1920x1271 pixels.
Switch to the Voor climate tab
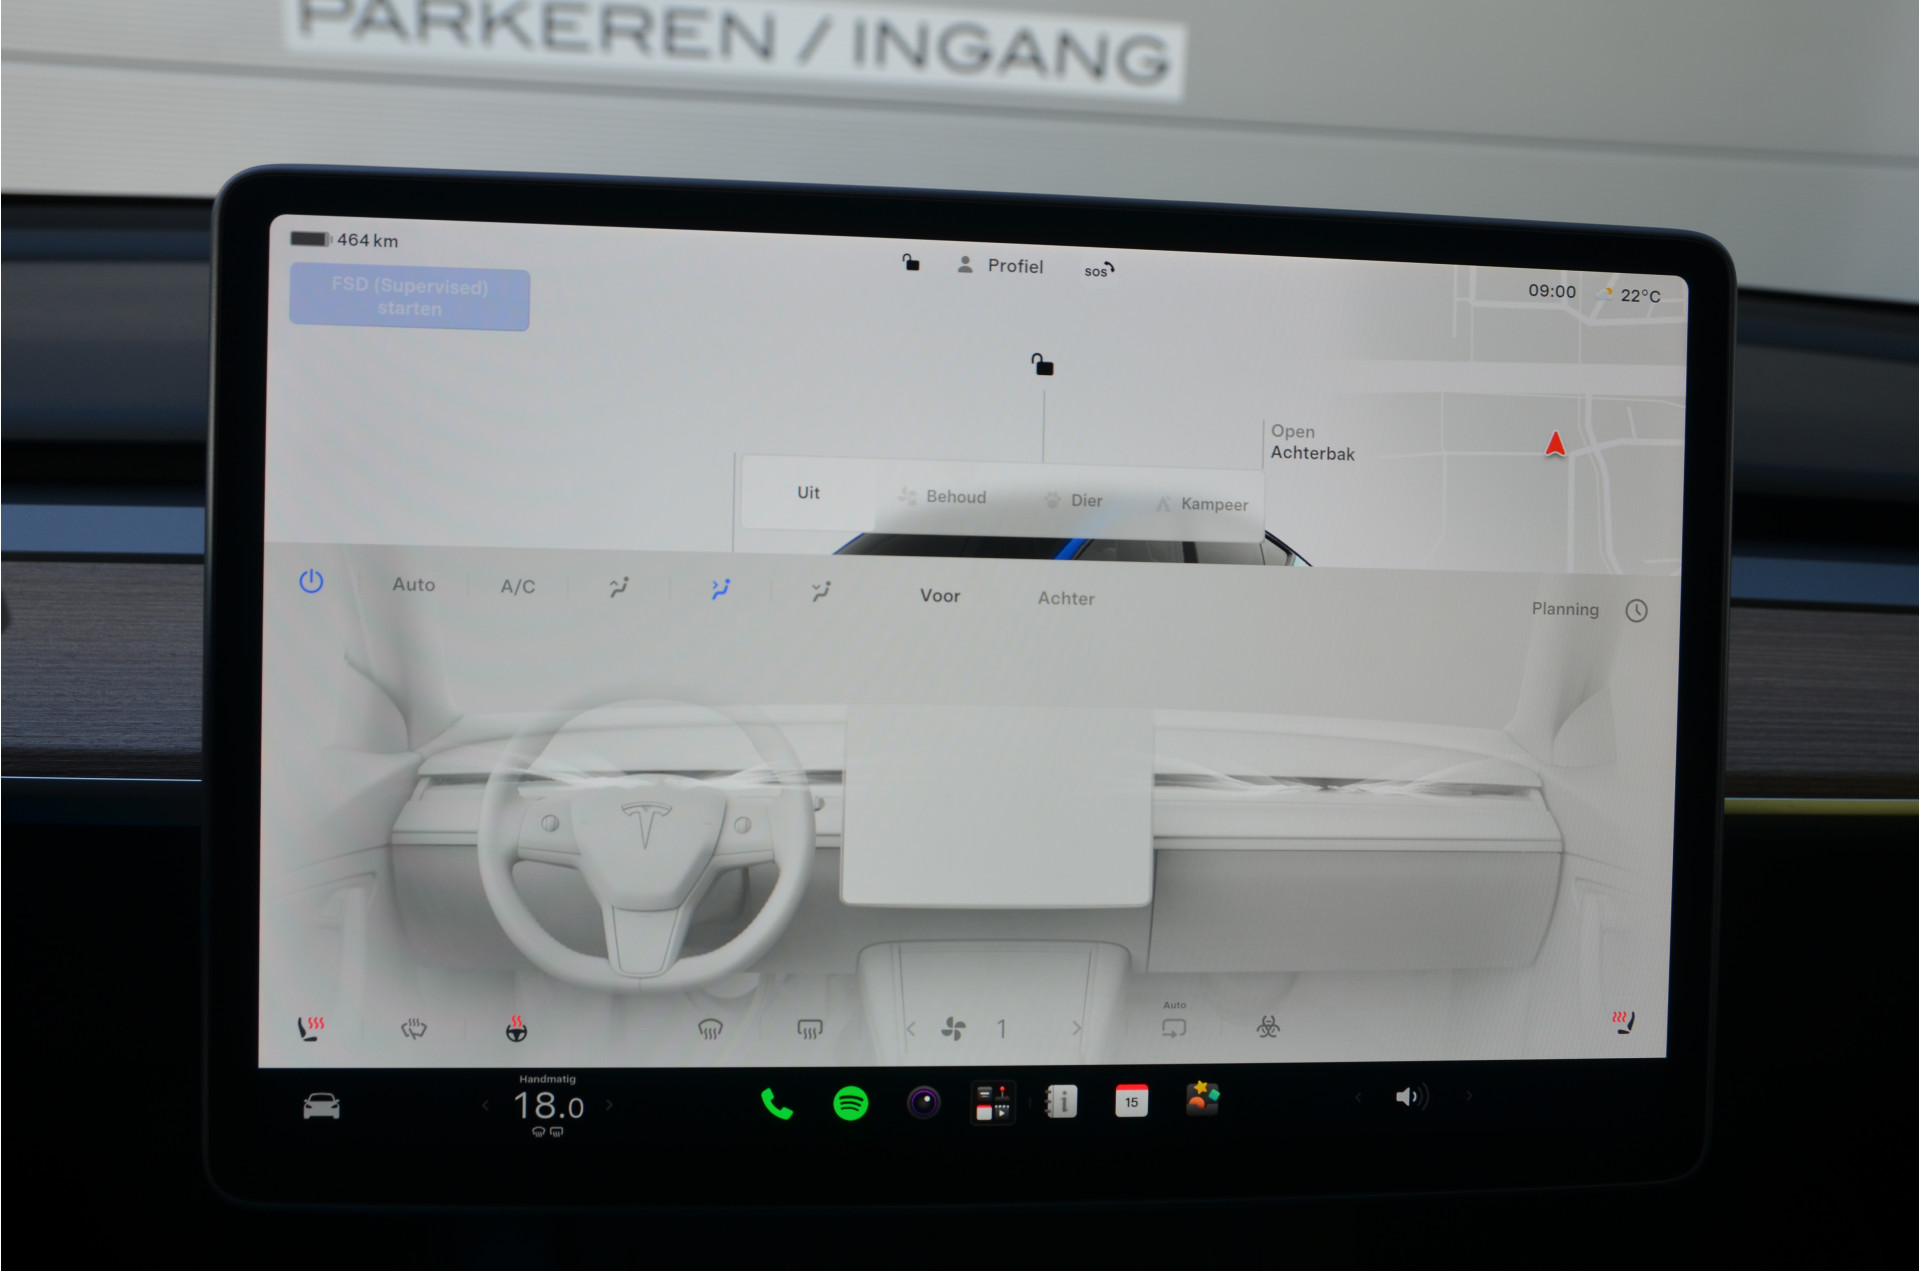pos(940,595)
